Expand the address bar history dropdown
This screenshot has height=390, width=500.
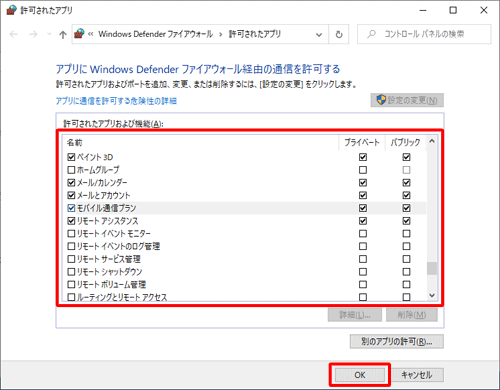pyautogui.click(x=319, y=34)
